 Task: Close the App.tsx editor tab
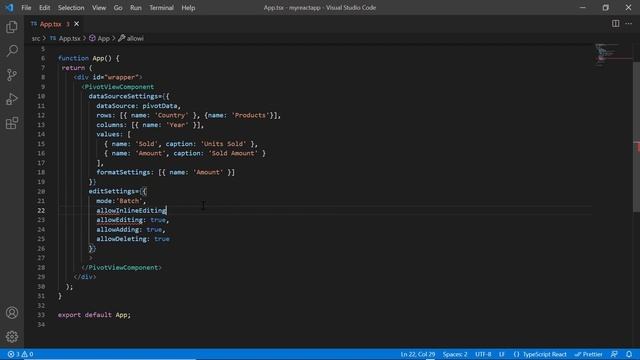click(x=76, y=24)
